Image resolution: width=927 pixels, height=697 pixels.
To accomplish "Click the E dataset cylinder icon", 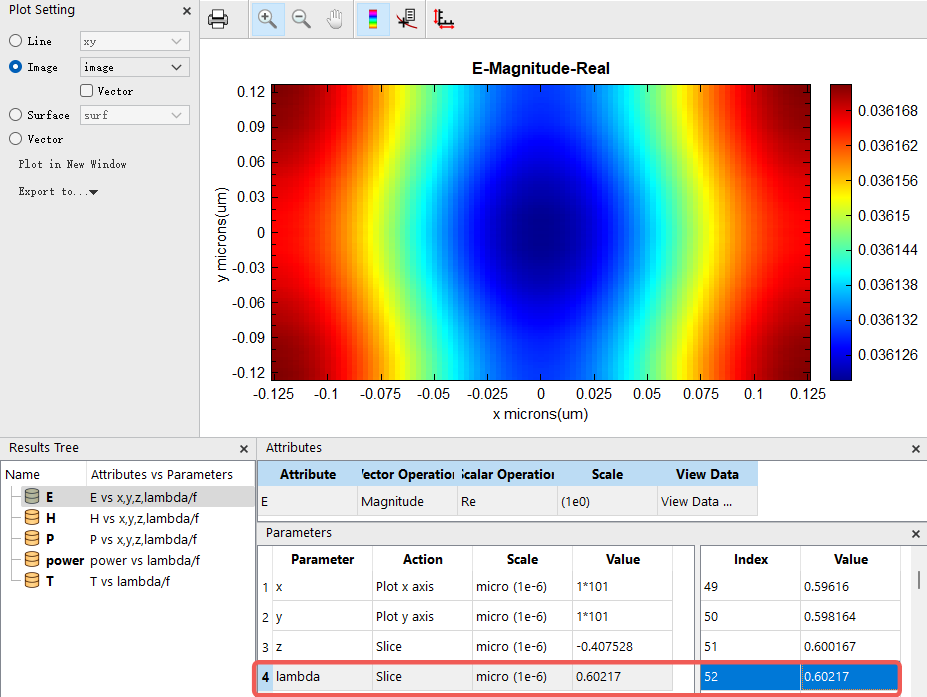I will 32,497.
